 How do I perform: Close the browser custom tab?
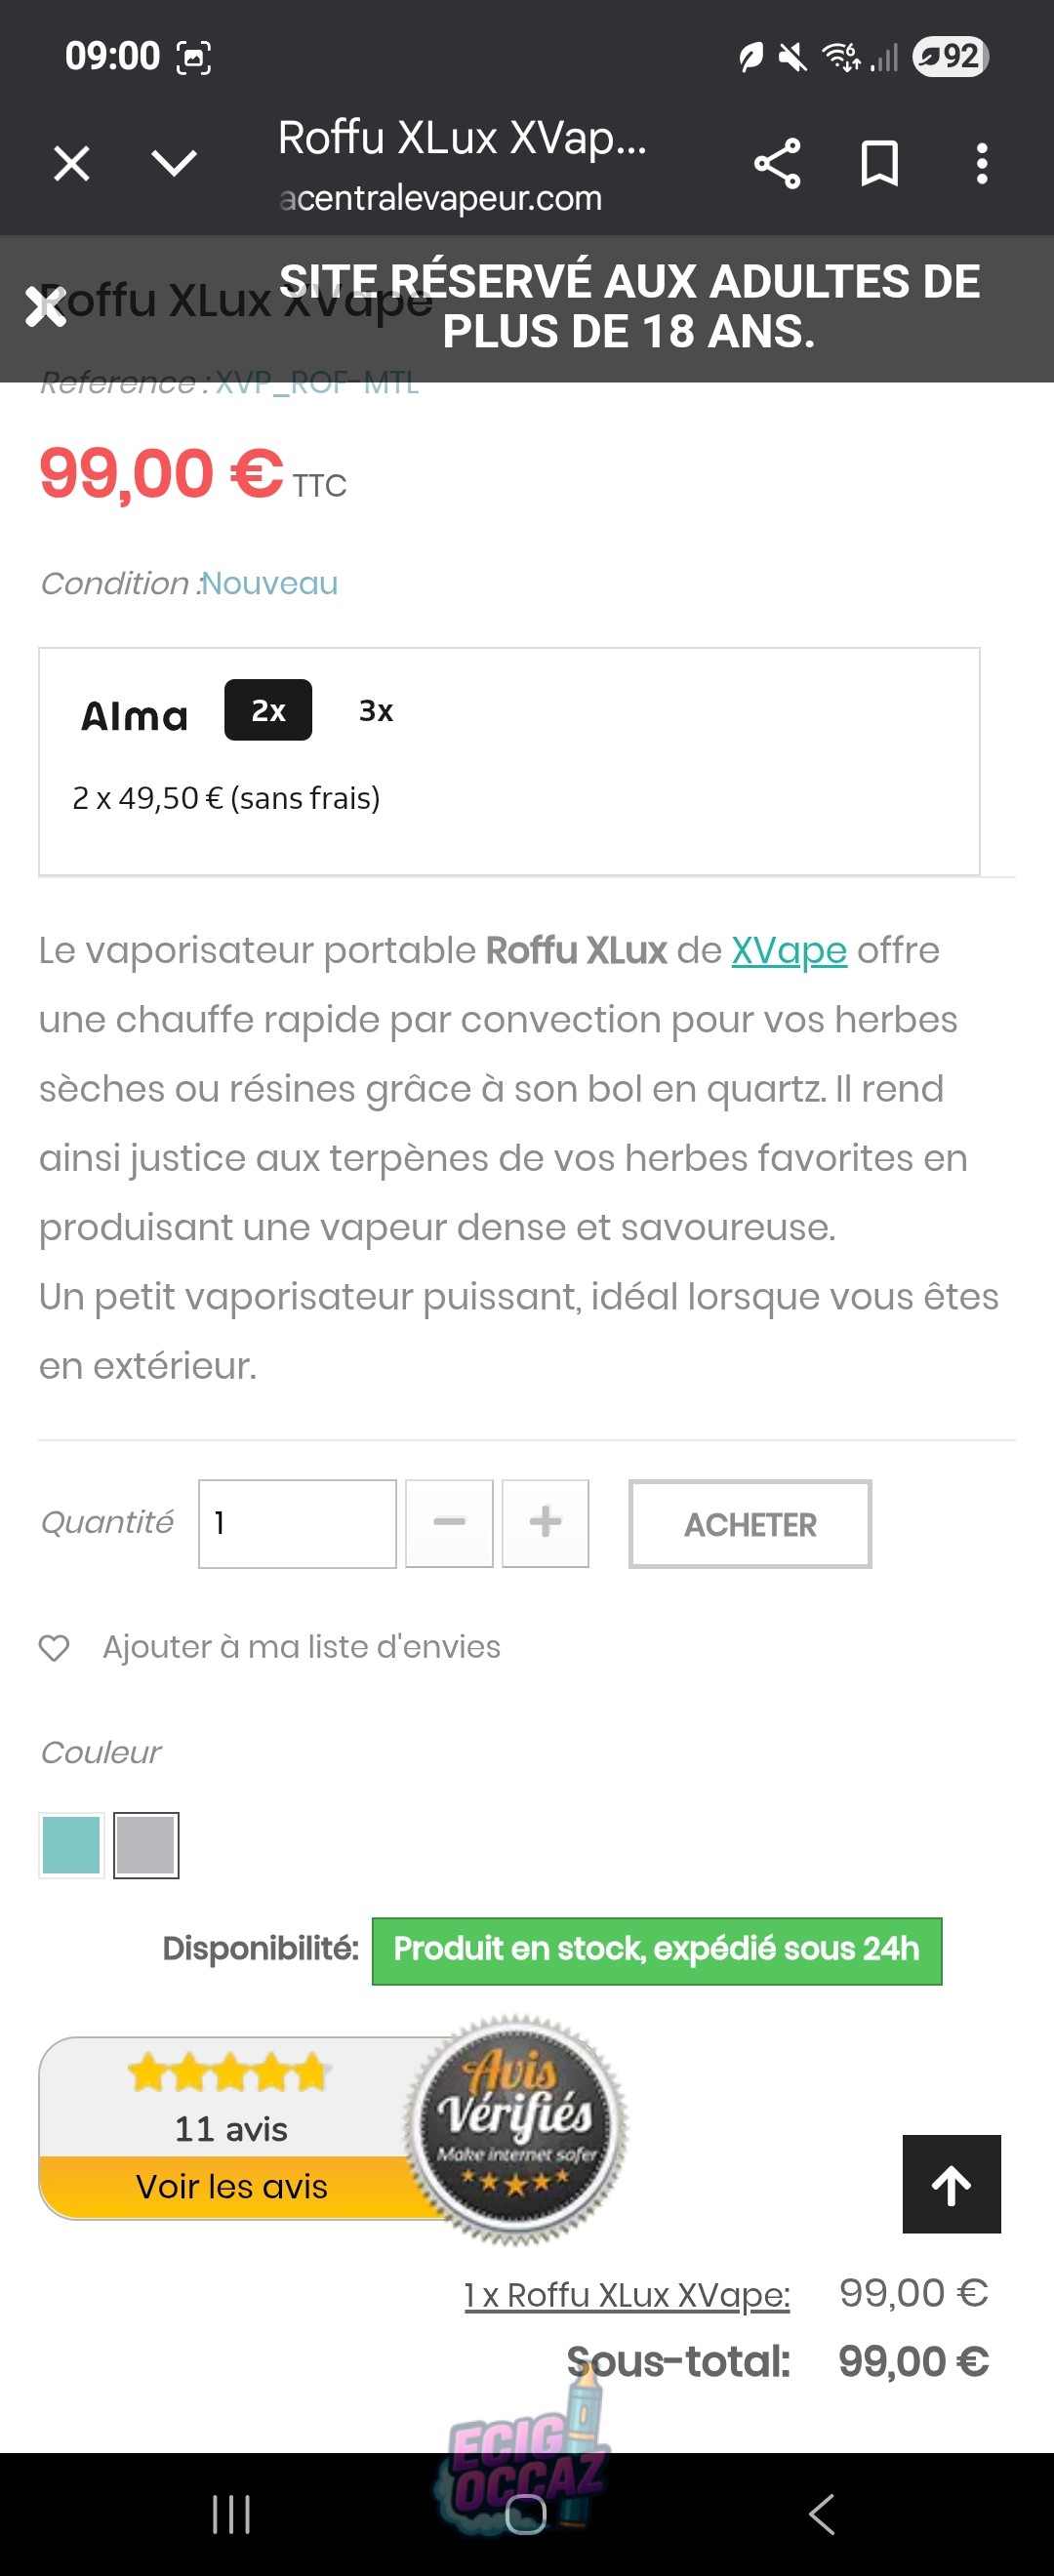click(71, 163)
